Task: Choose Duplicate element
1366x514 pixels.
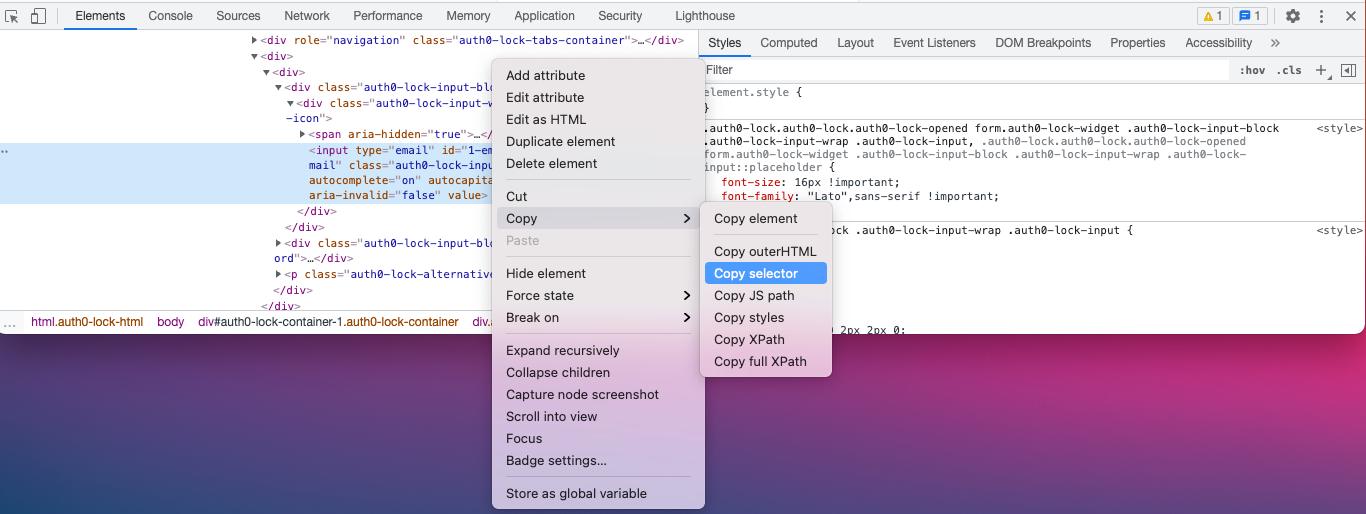Action: (x=598, y=142)
